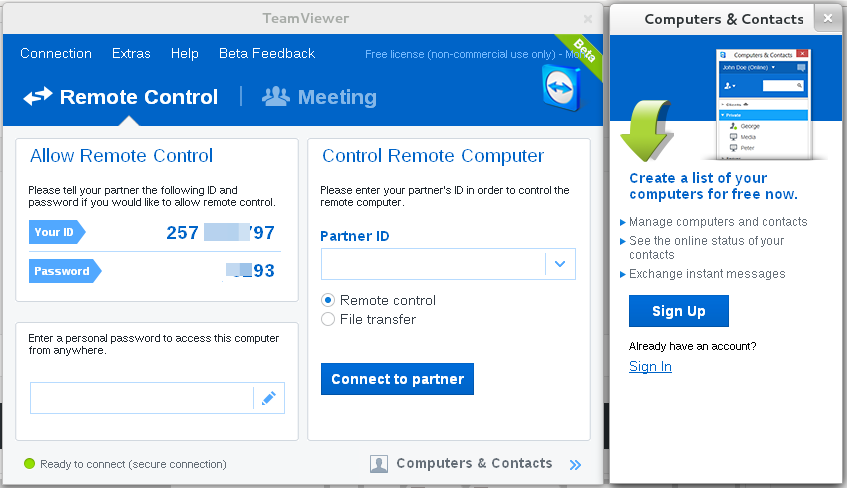
Task: Click the double chevron expand contacts icon
Action: (575, 464)
